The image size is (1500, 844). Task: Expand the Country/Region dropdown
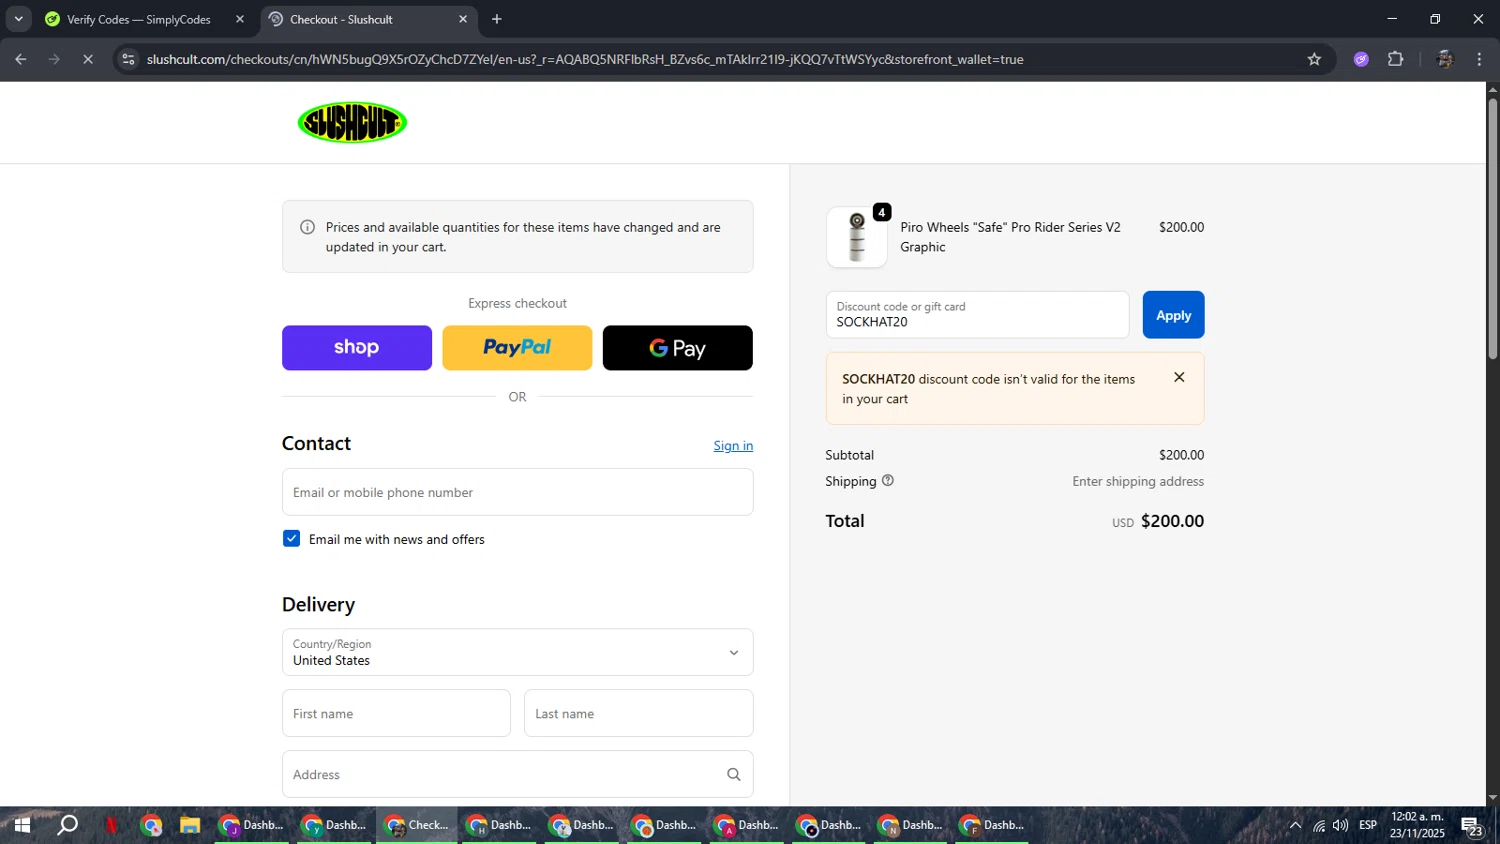pos(517,652)
